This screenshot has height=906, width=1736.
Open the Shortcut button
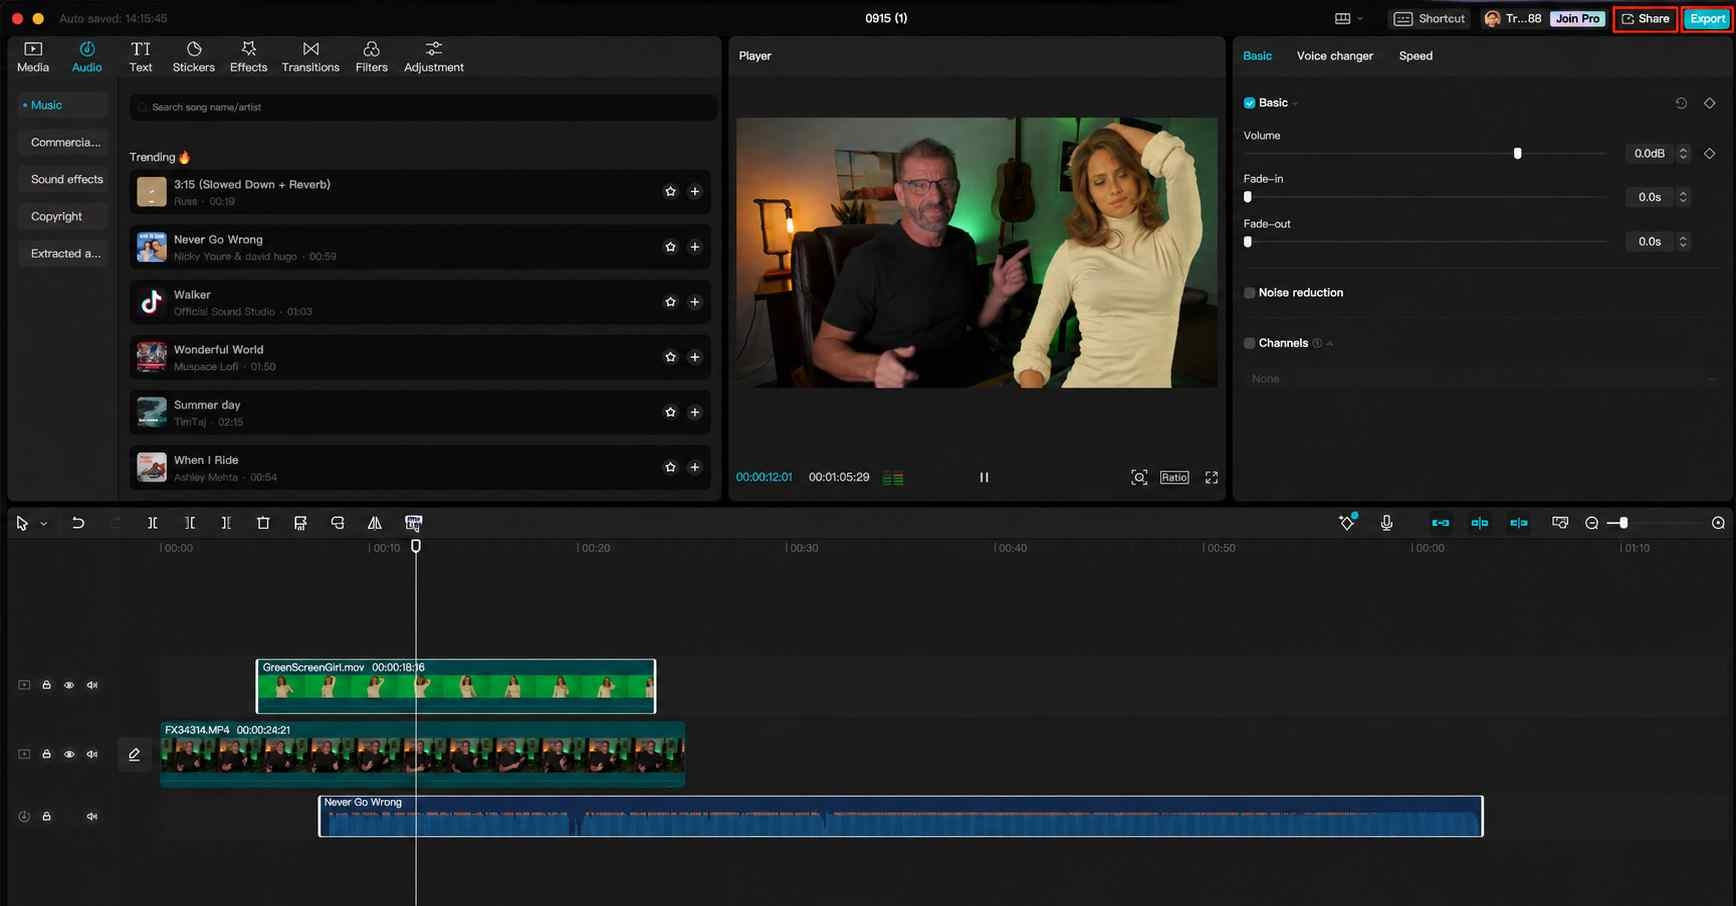pyautogui.click(x=1429, y=18)
